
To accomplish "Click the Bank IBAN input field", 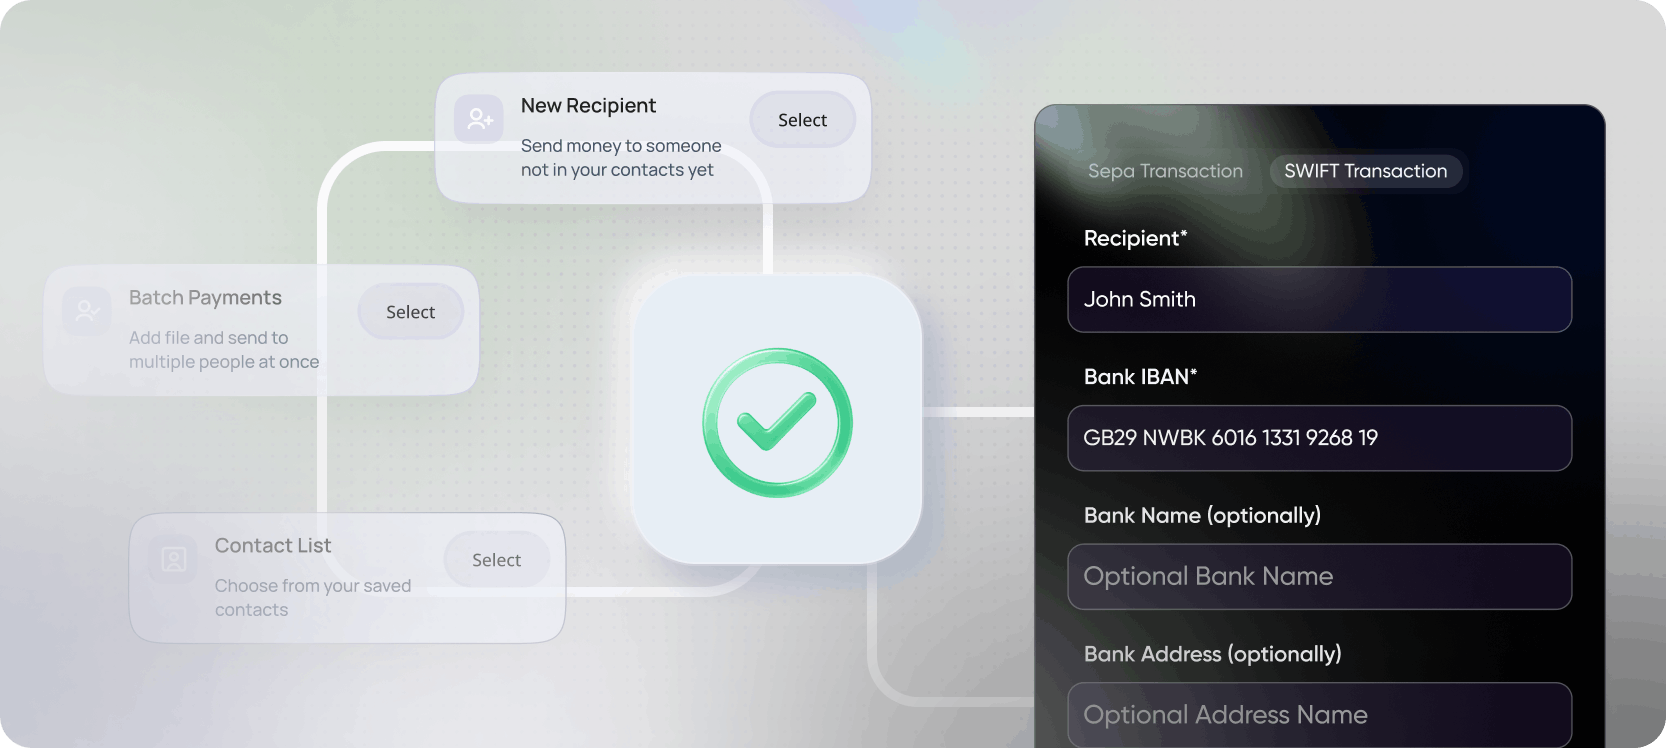I will [x=1319, y=438].
